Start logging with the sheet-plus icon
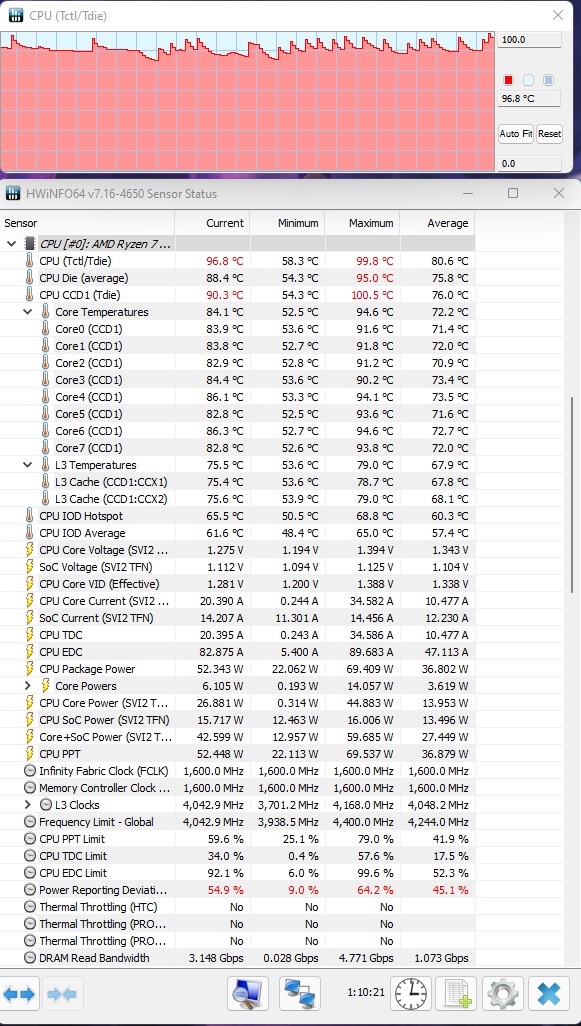The height and width of the screenshot is (1026, 581). coord(457,994)
